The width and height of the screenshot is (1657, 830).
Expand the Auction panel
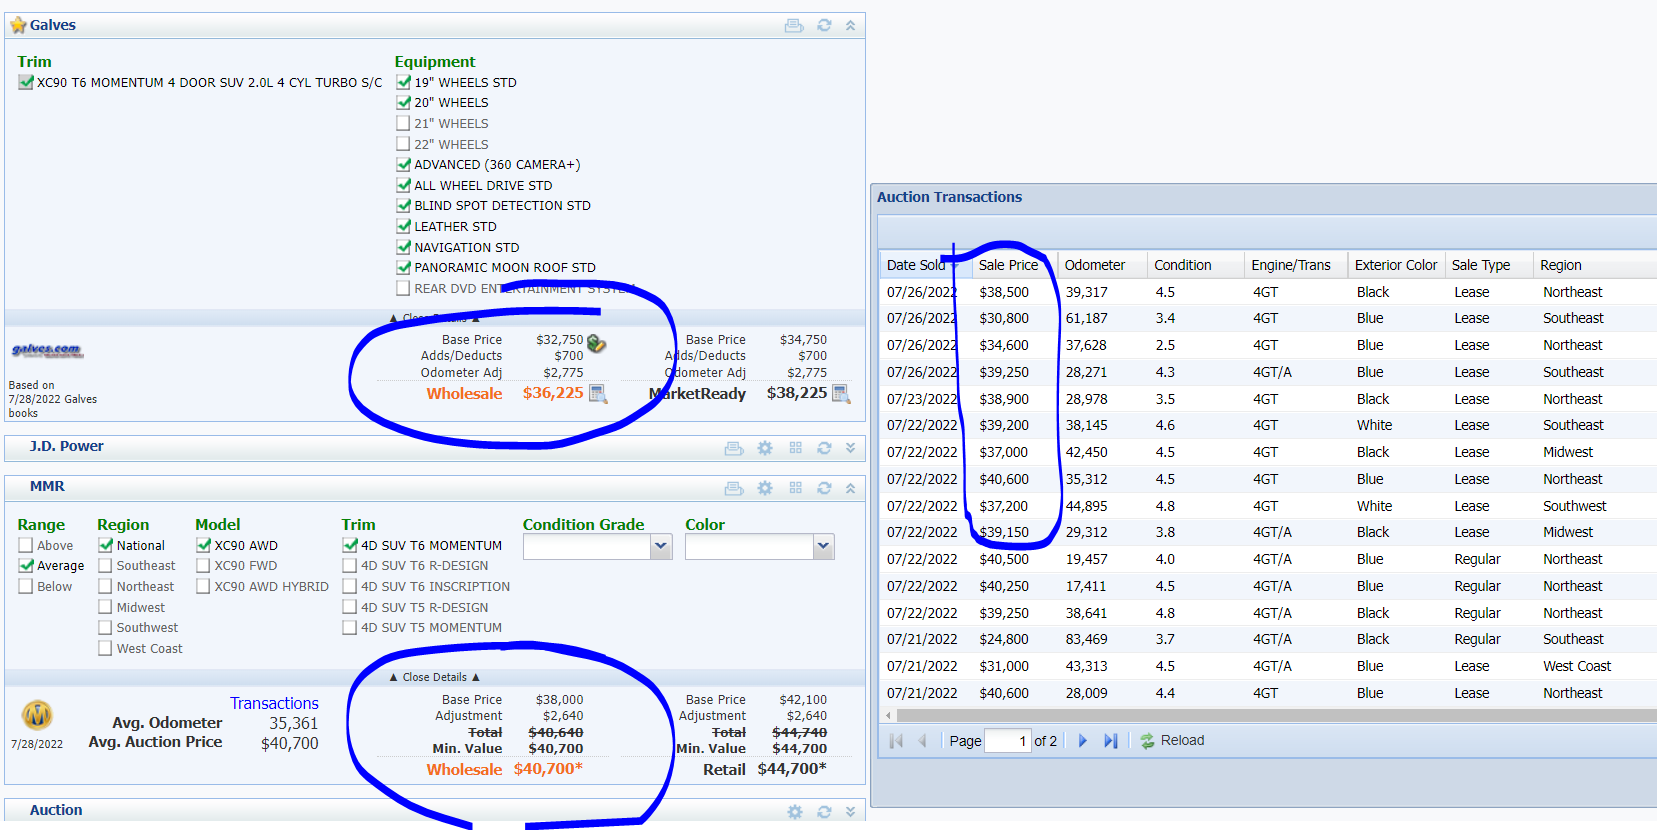click(850, 812)
